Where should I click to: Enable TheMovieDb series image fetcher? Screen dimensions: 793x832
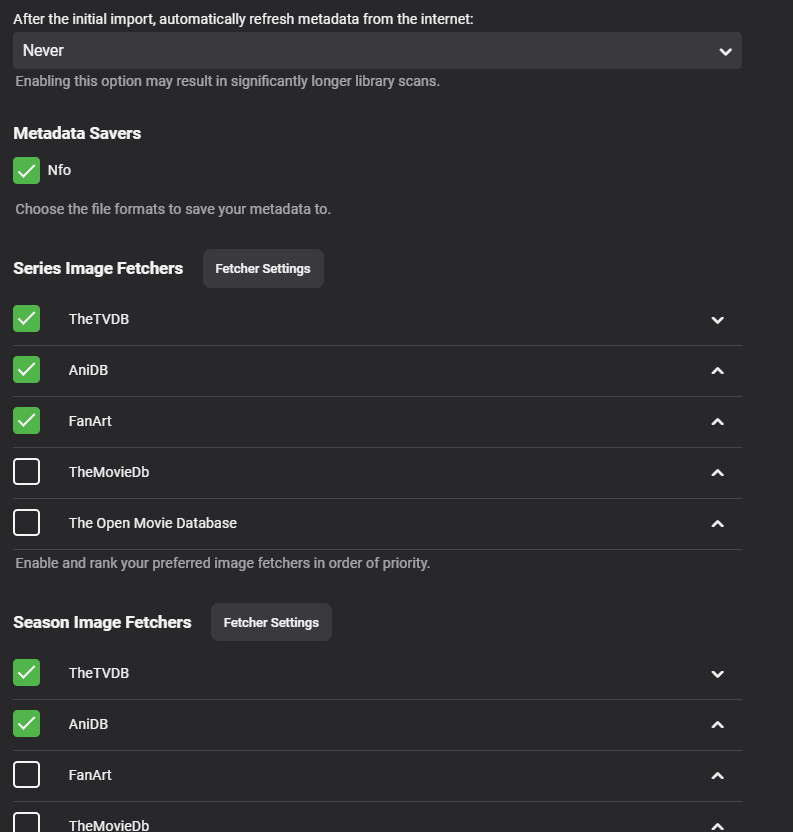click(x=27, y=471)
